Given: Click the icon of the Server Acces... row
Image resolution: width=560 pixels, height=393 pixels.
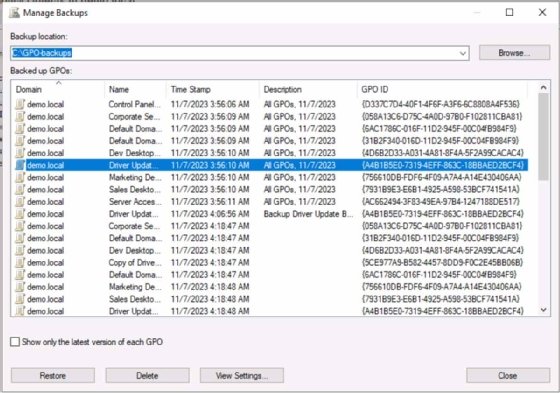Looking at the screenshot, I should click(x=20, y=202).
